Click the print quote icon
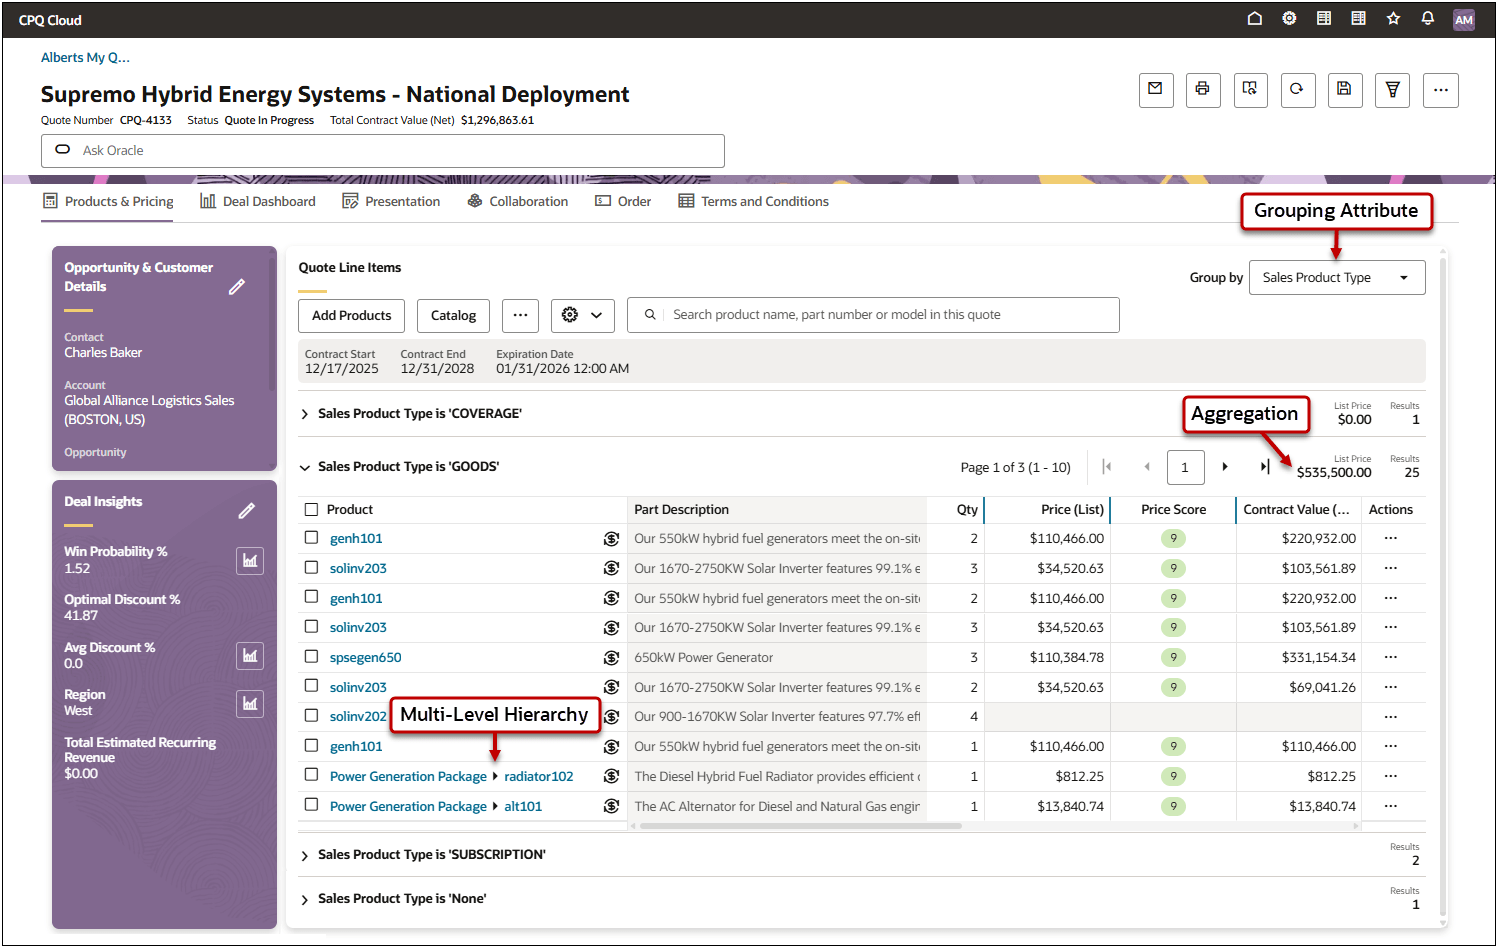This screenshot has height=948, width=1498. (1203, 90)
